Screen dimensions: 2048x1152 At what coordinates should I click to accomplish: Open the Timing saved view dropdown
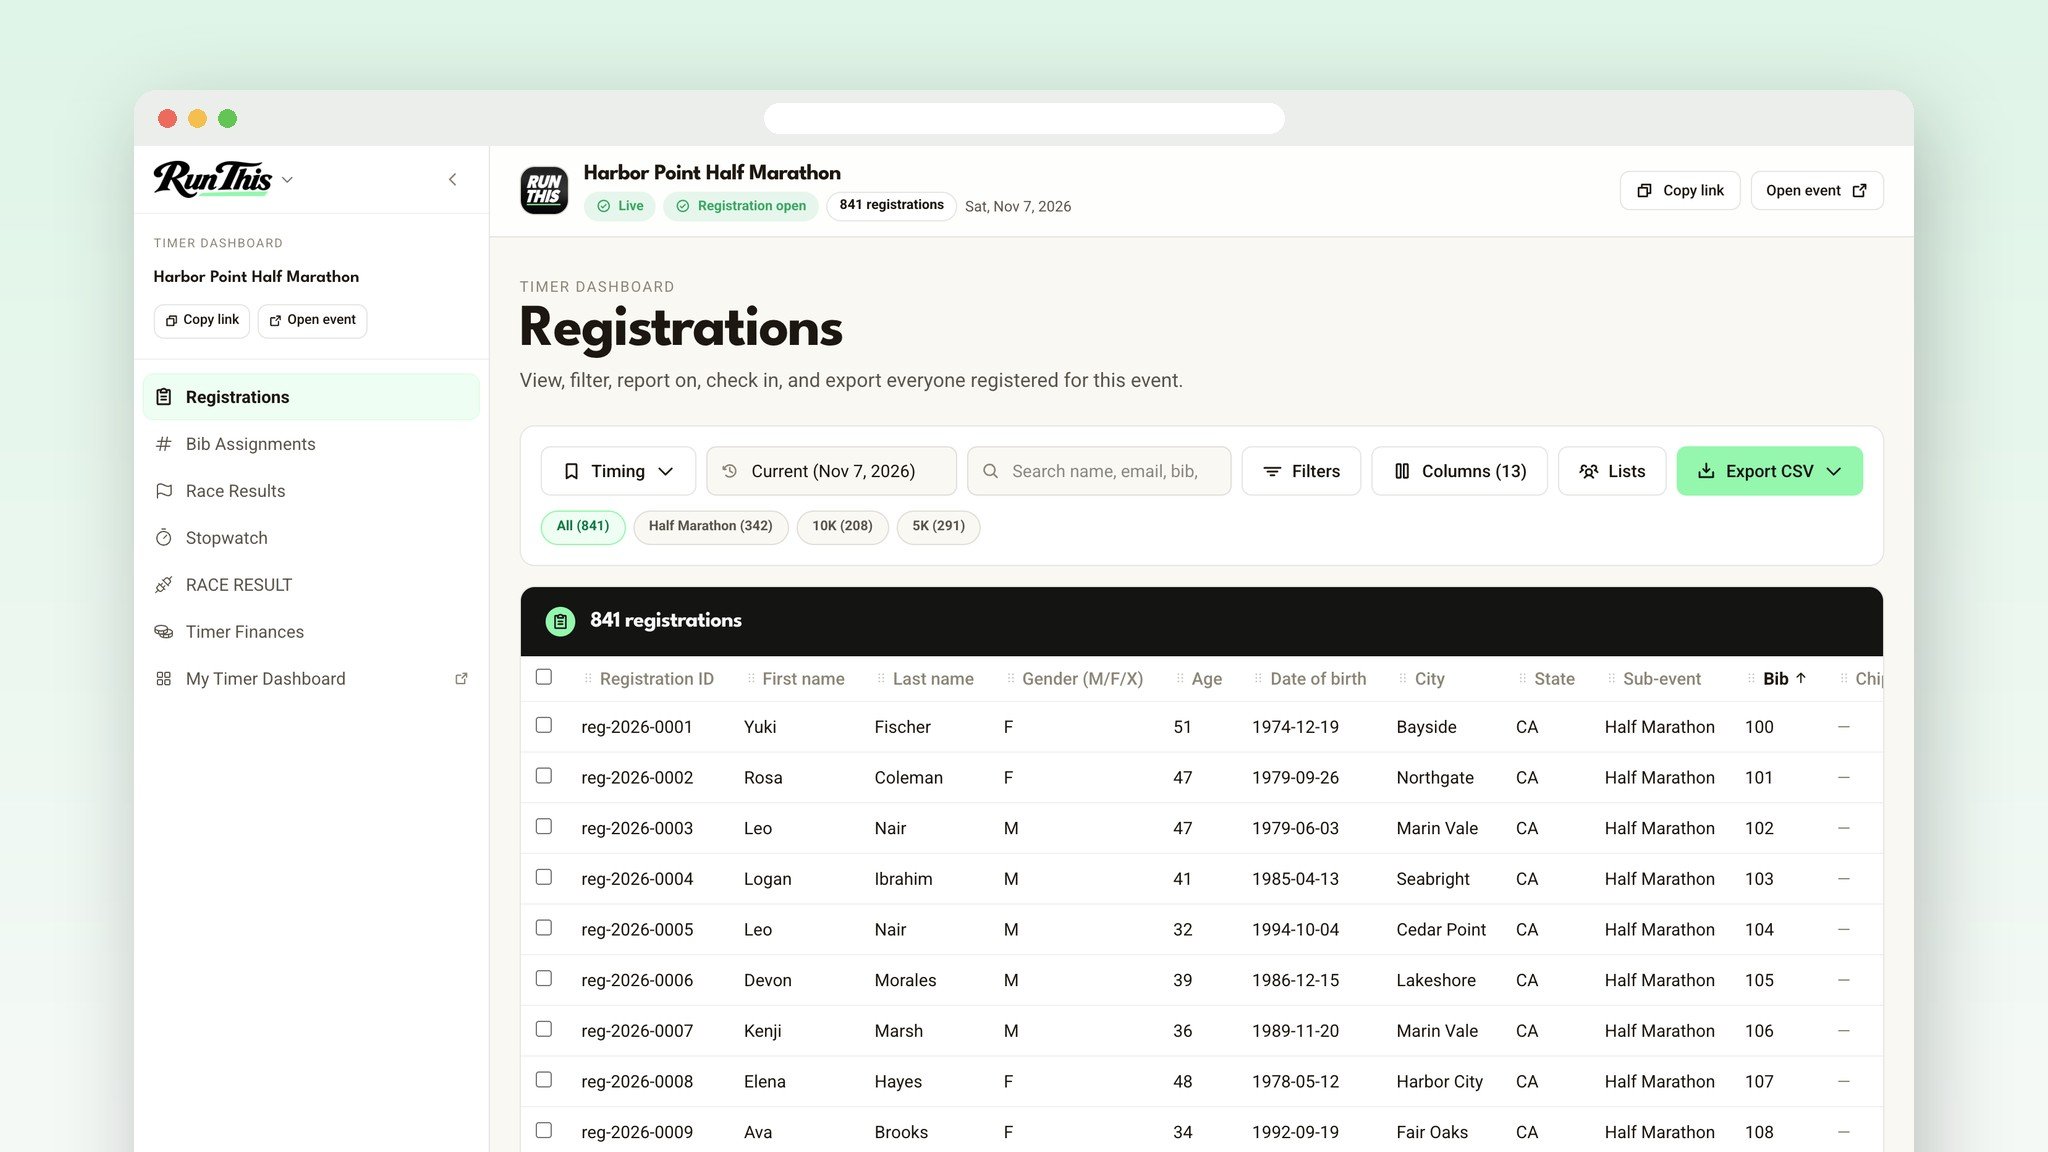coord(618,471)
